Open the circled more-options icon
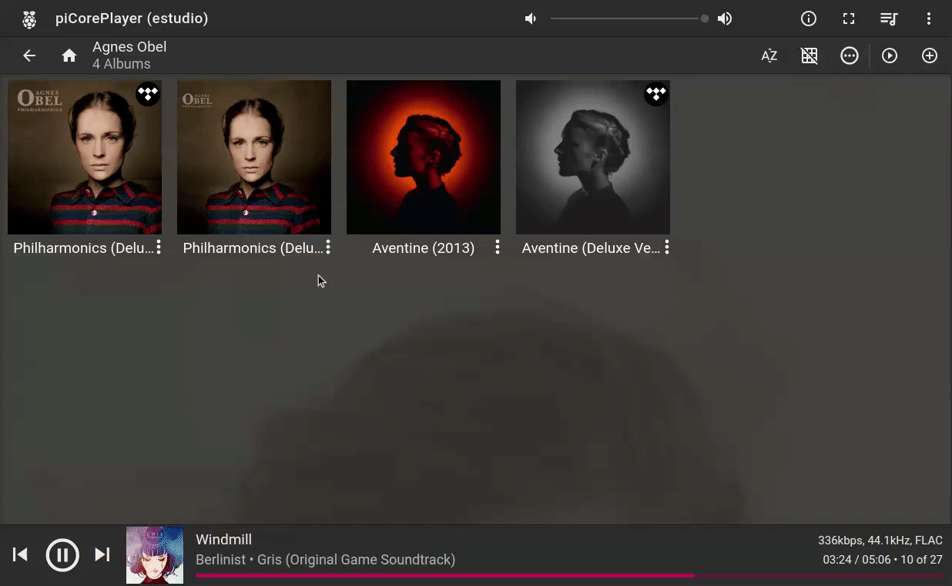Viewport: 952px width, 586px height. click(x=849, y=56)
